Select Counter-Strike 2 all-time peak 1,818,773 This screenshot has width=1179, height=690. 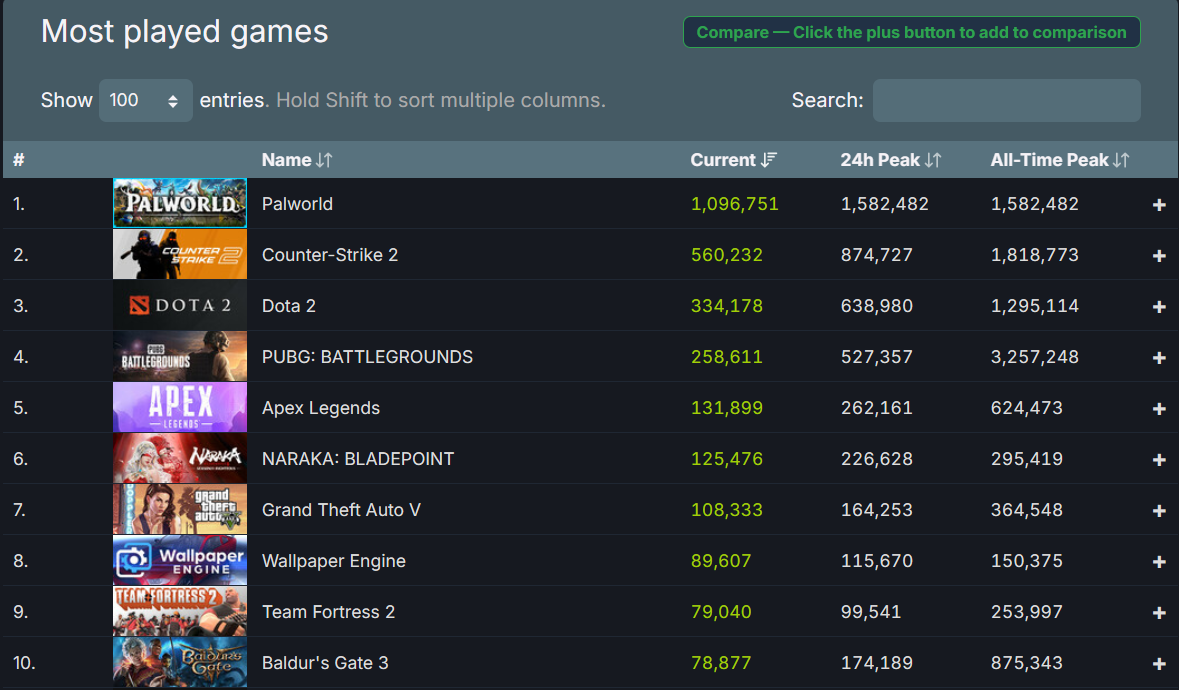[1035, 255]
